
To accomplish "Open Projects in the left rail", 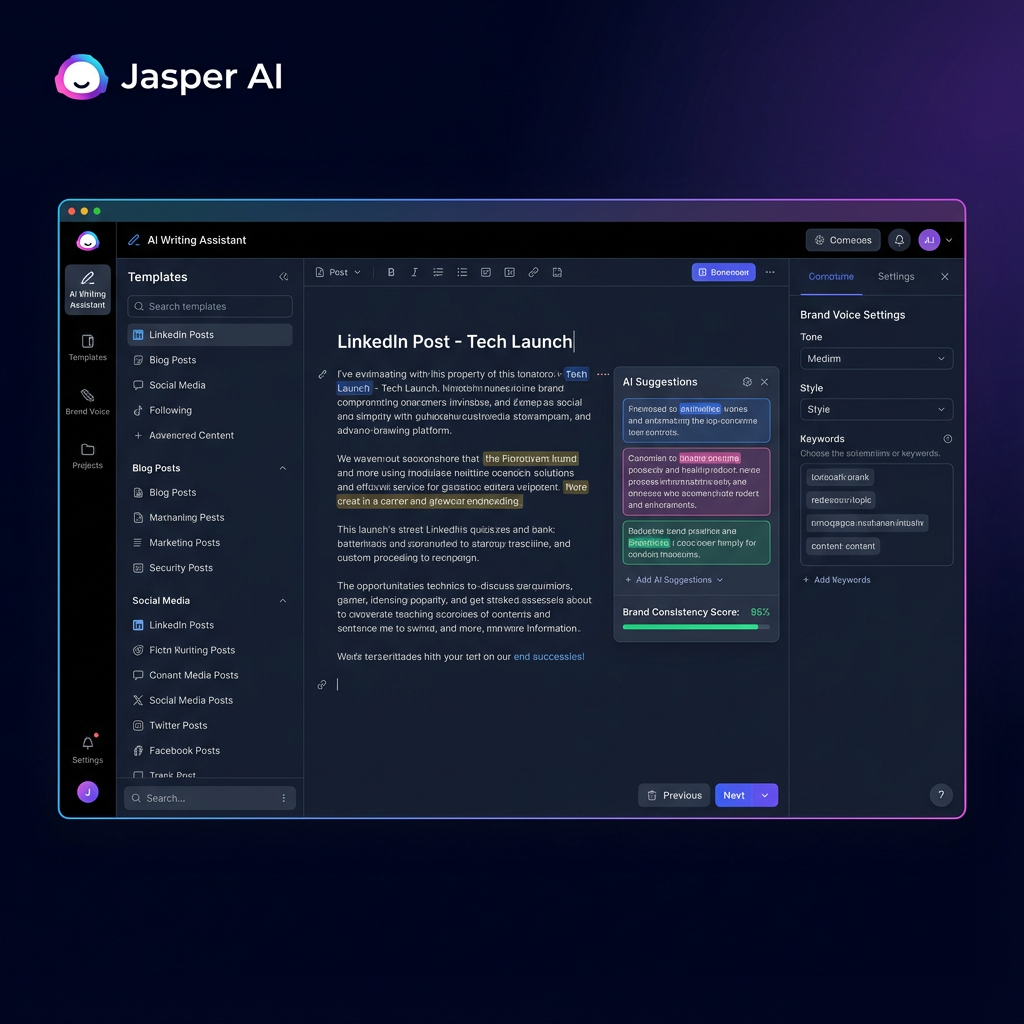I will click(88, 456).
